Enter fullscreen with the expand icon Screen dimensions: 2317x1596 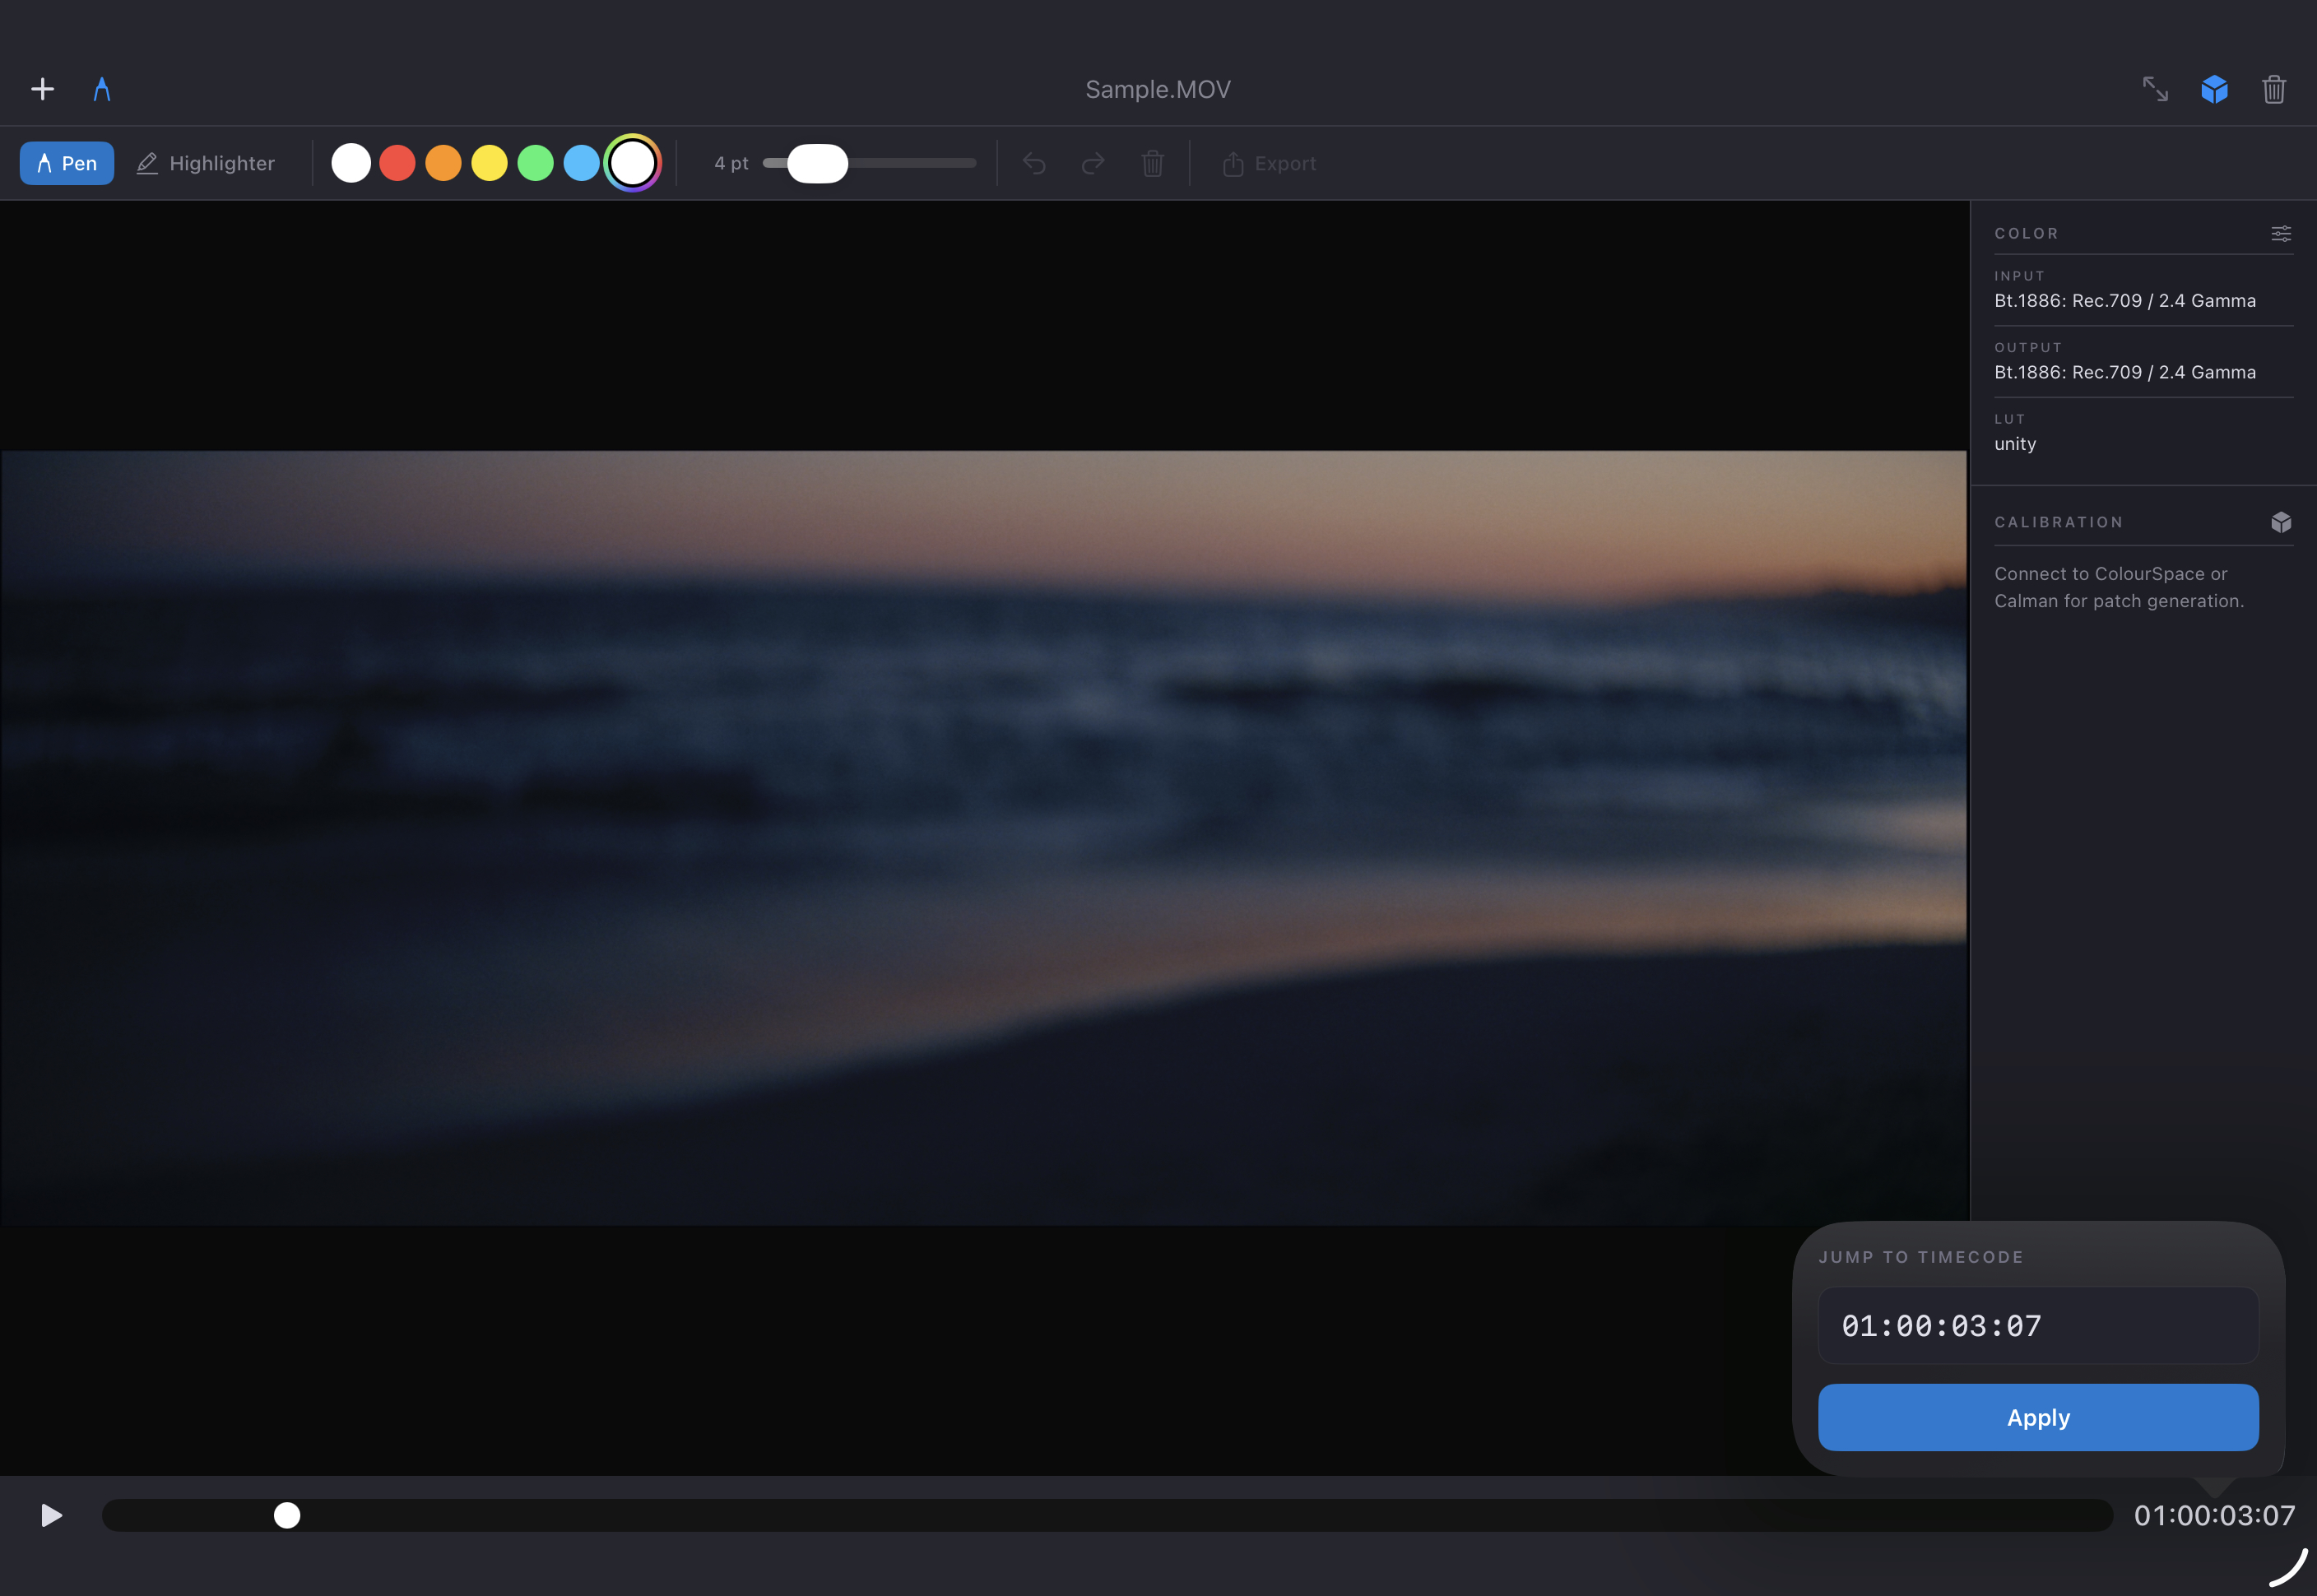tap(2156, 89)
